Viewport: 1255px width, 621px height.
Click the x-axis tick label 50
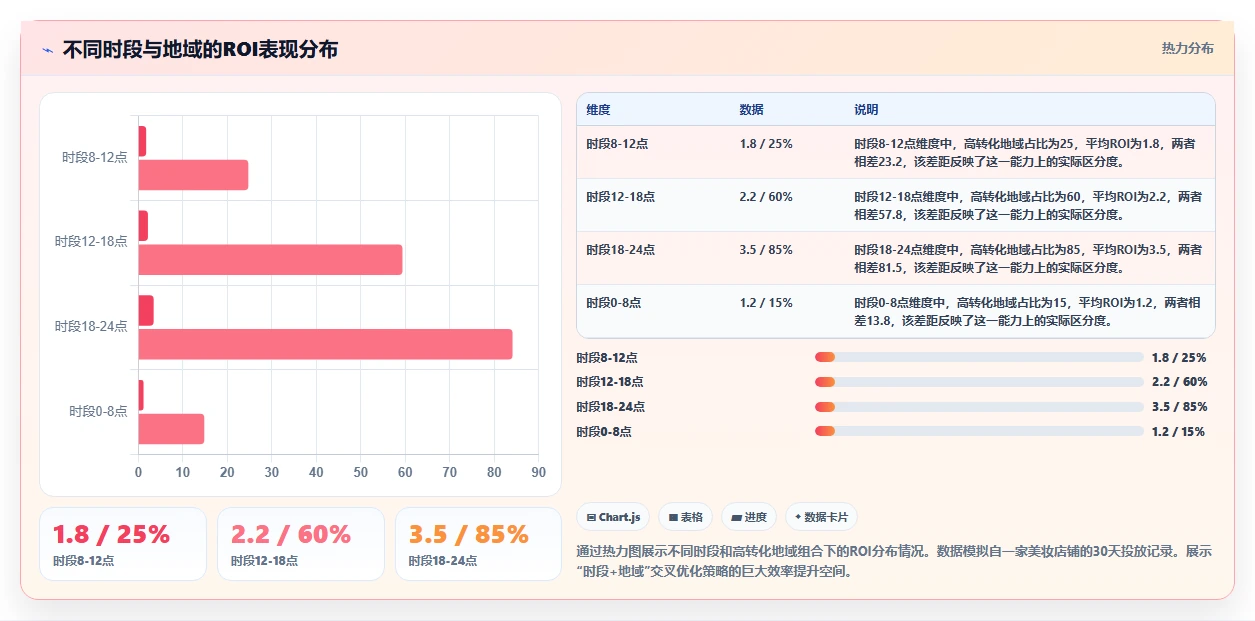(361, 472)
